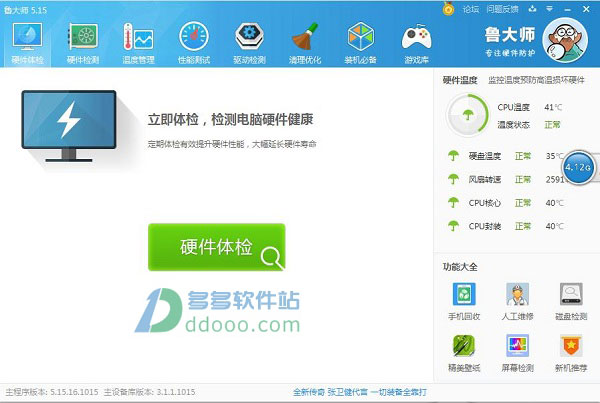
Task: Open 游戏库 gamepad tab
Action: [x=416, y=43]
